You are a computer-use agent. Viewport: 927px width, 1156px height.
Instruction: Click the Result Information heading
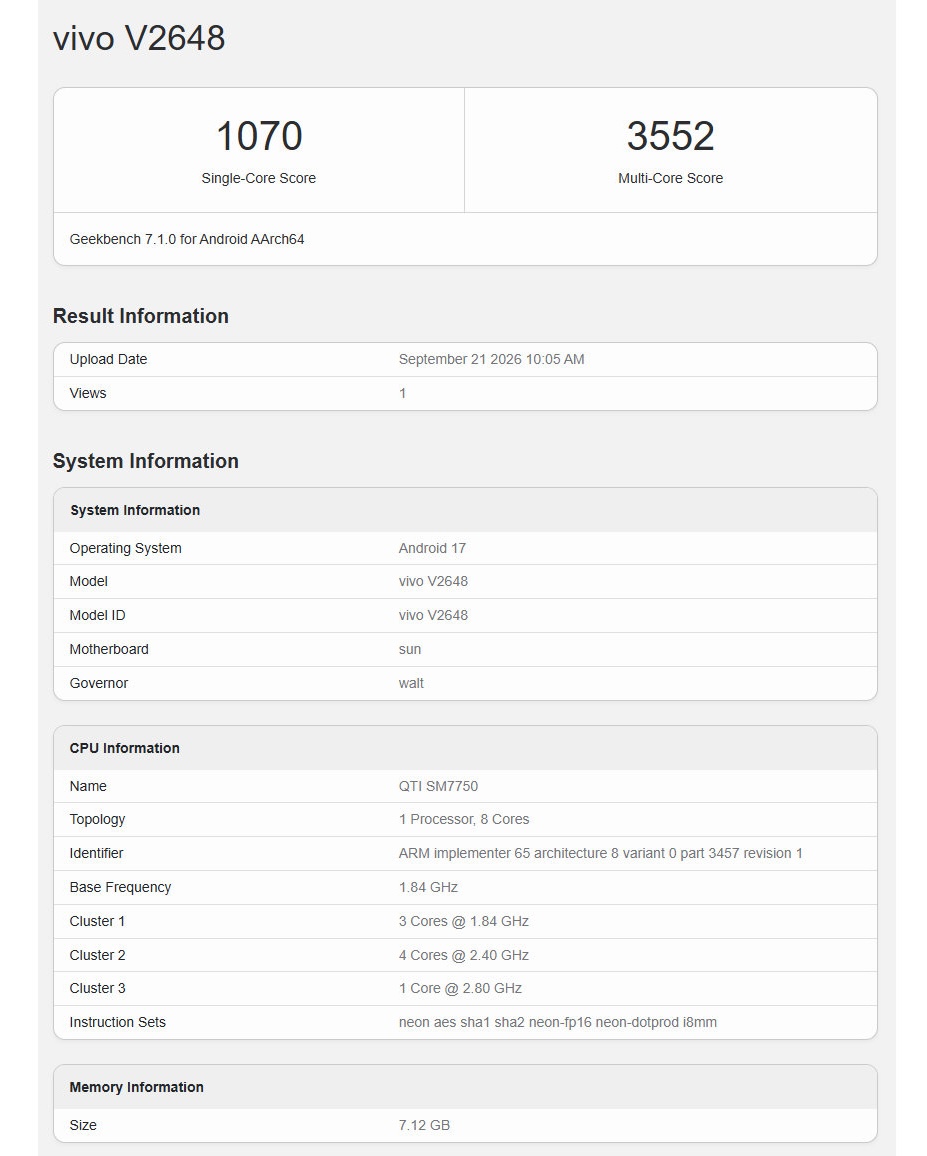click(141, 316)
